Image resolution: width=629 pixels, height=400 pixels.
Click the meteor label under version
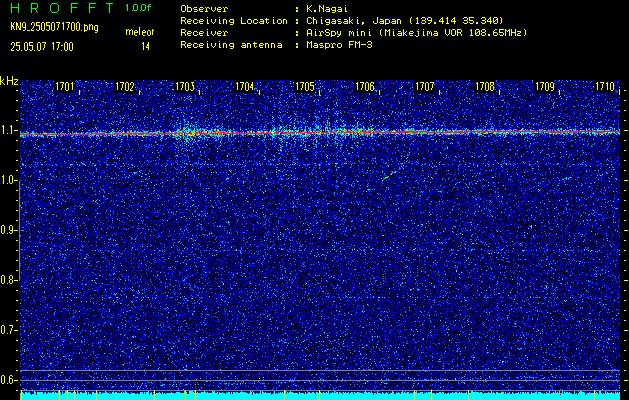pyautogui.click(x=139, y=32)
